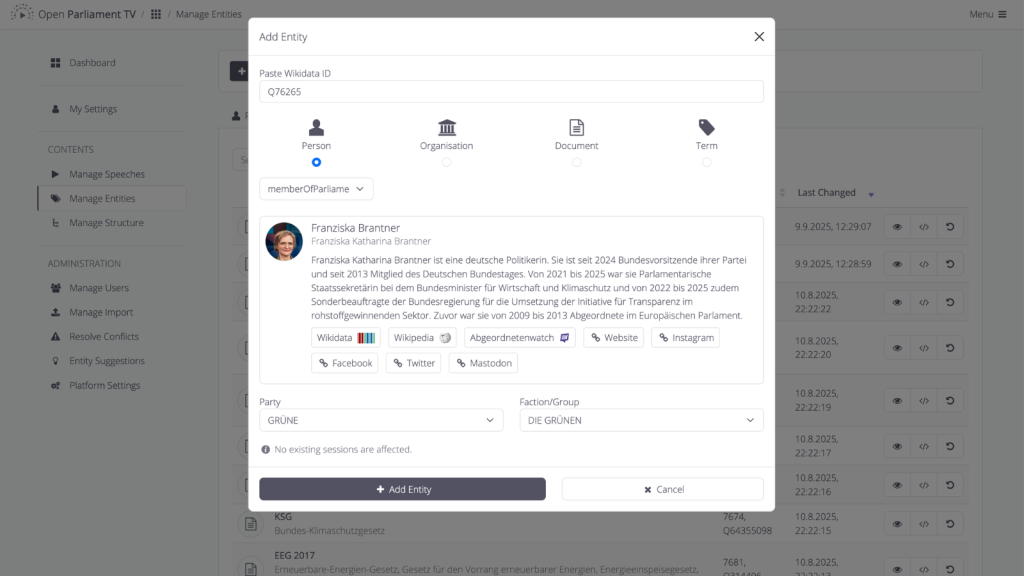Select the Person radio button

[316, 162]
